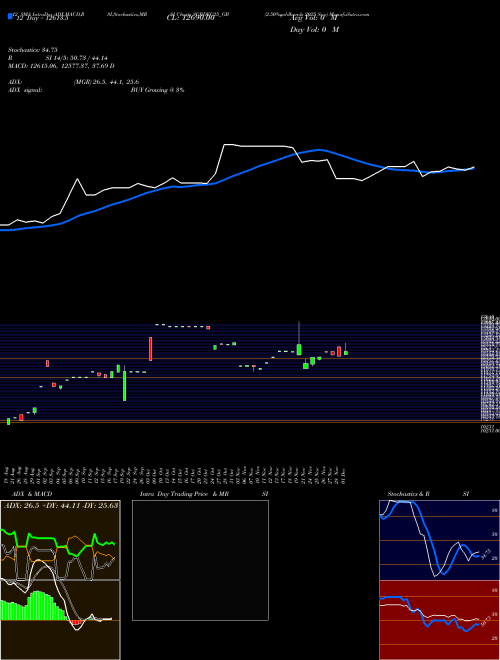Open the empty intraday trading price chart box
This screenshot has width=500, height=660.
click(x=200, y=560)
